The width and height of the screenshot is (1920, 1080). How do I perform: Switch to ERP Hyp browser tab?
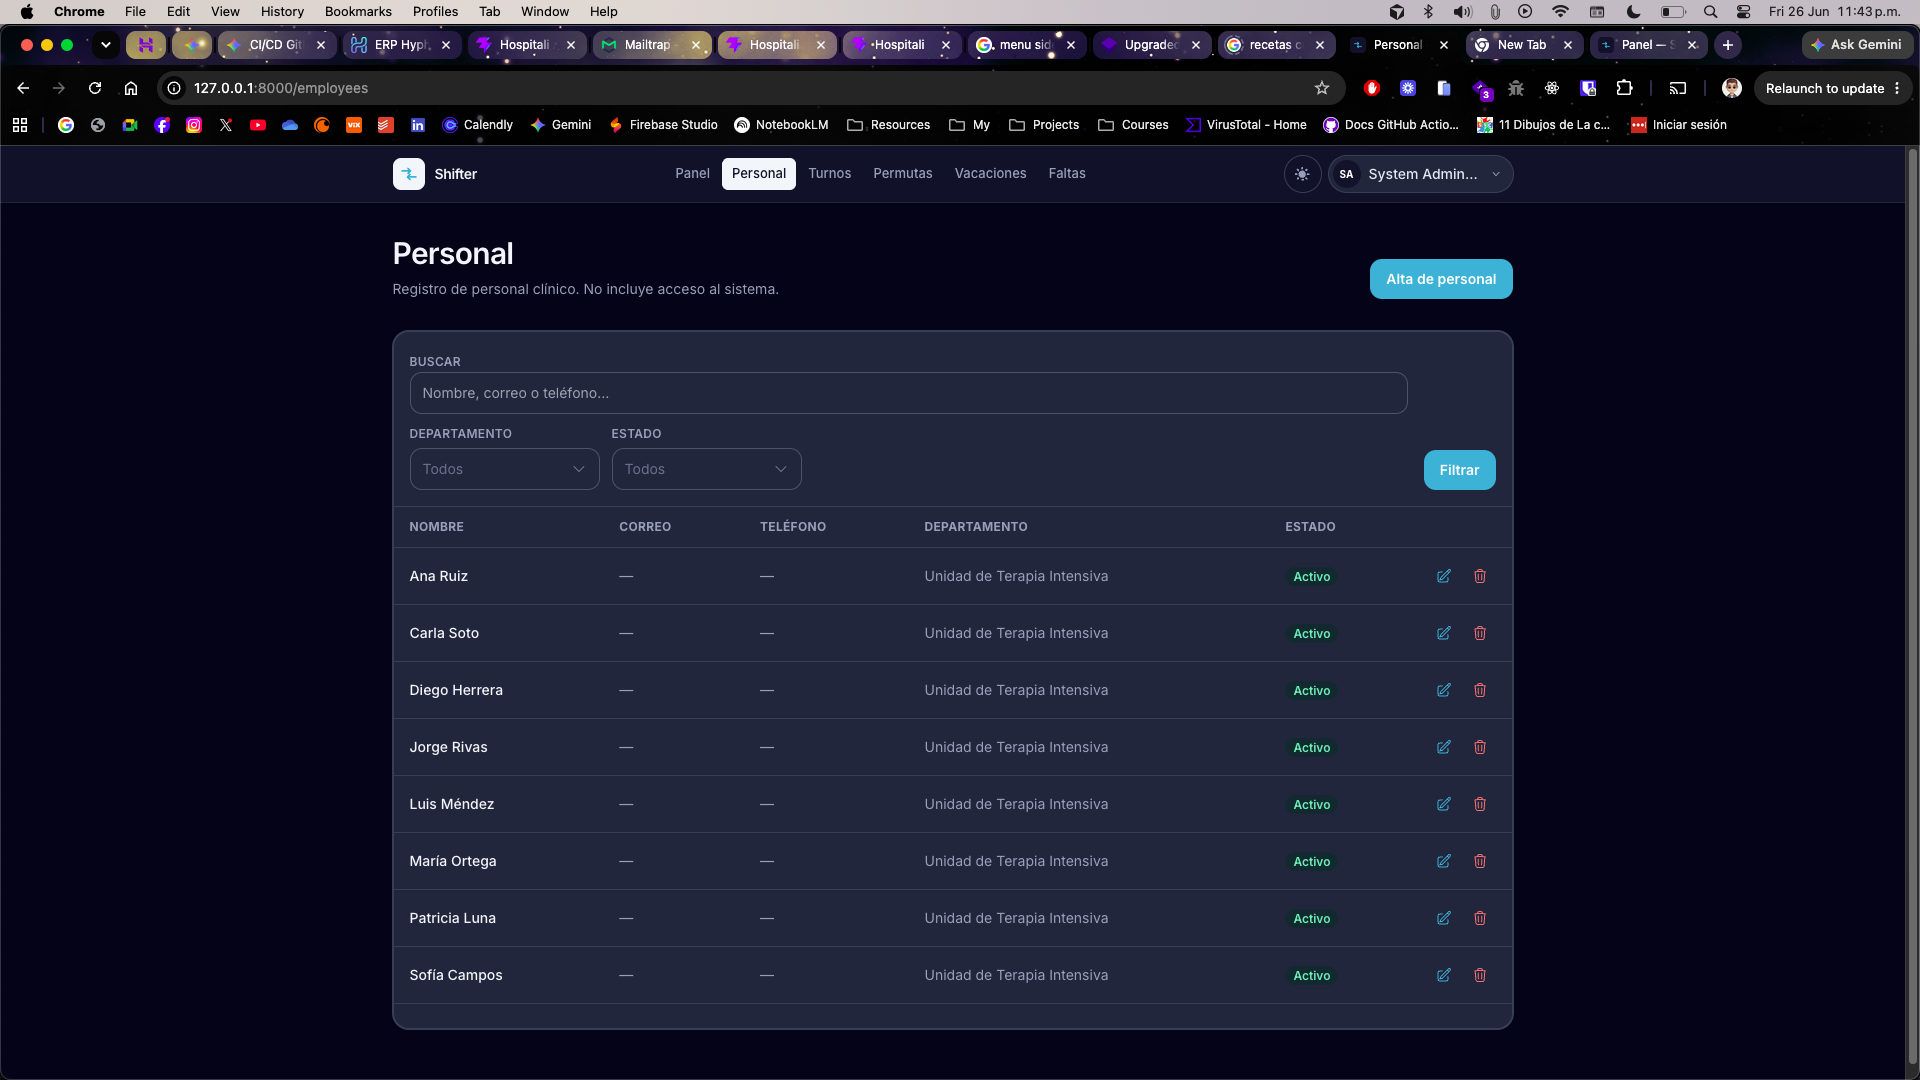(x=401, y=45)
